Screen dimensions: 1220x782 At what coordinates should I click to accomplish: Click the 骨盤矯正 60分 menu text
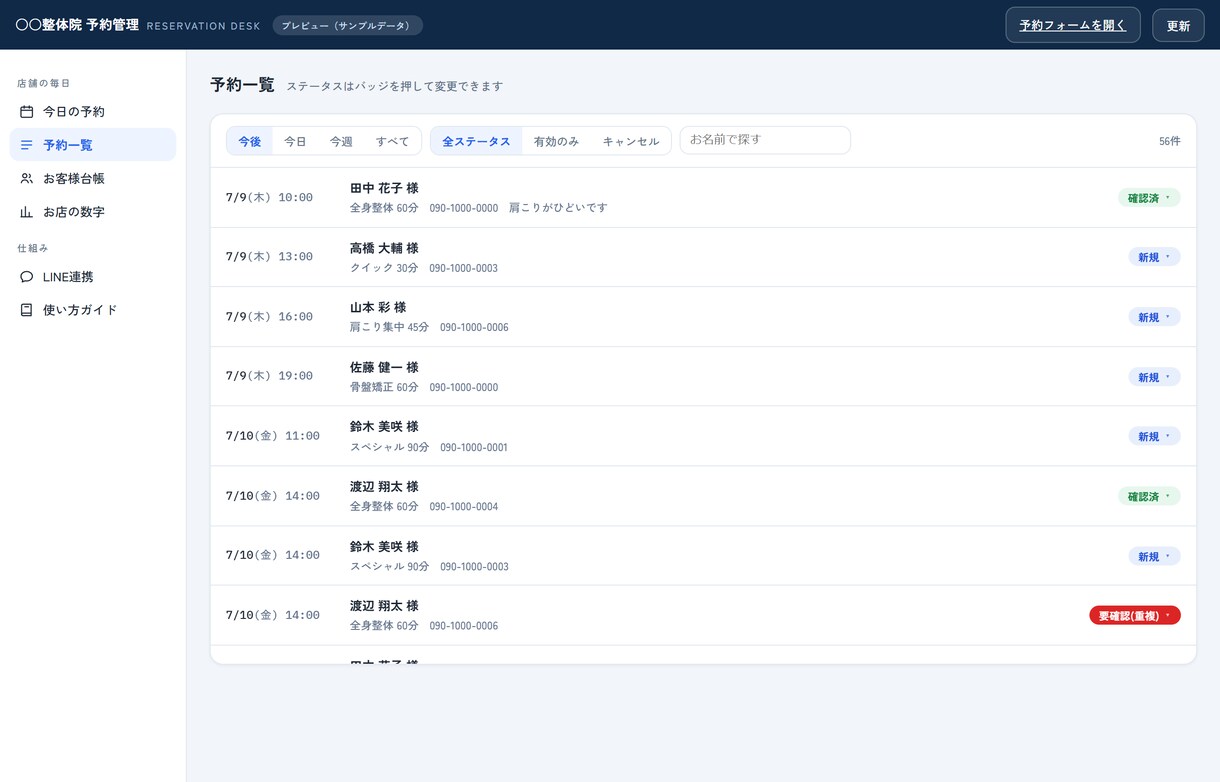point(384,387)
